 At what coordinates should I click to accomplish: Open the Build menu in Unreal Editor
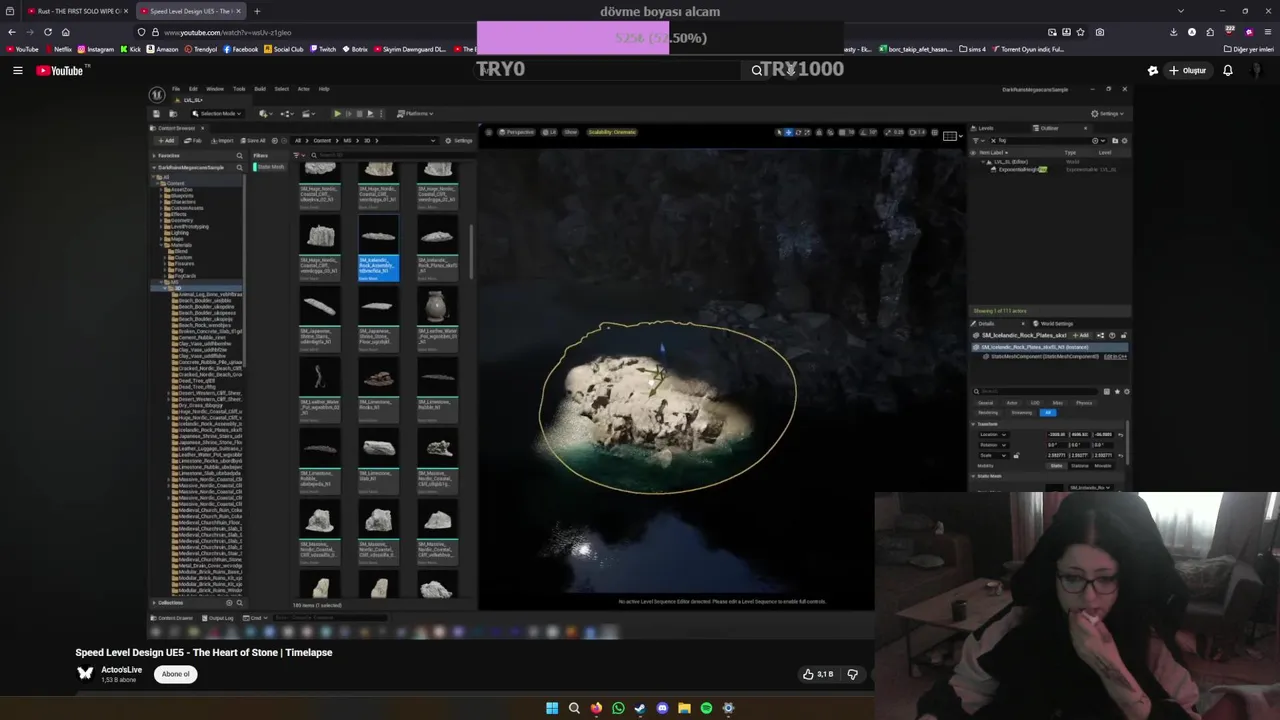click(260, 89)
